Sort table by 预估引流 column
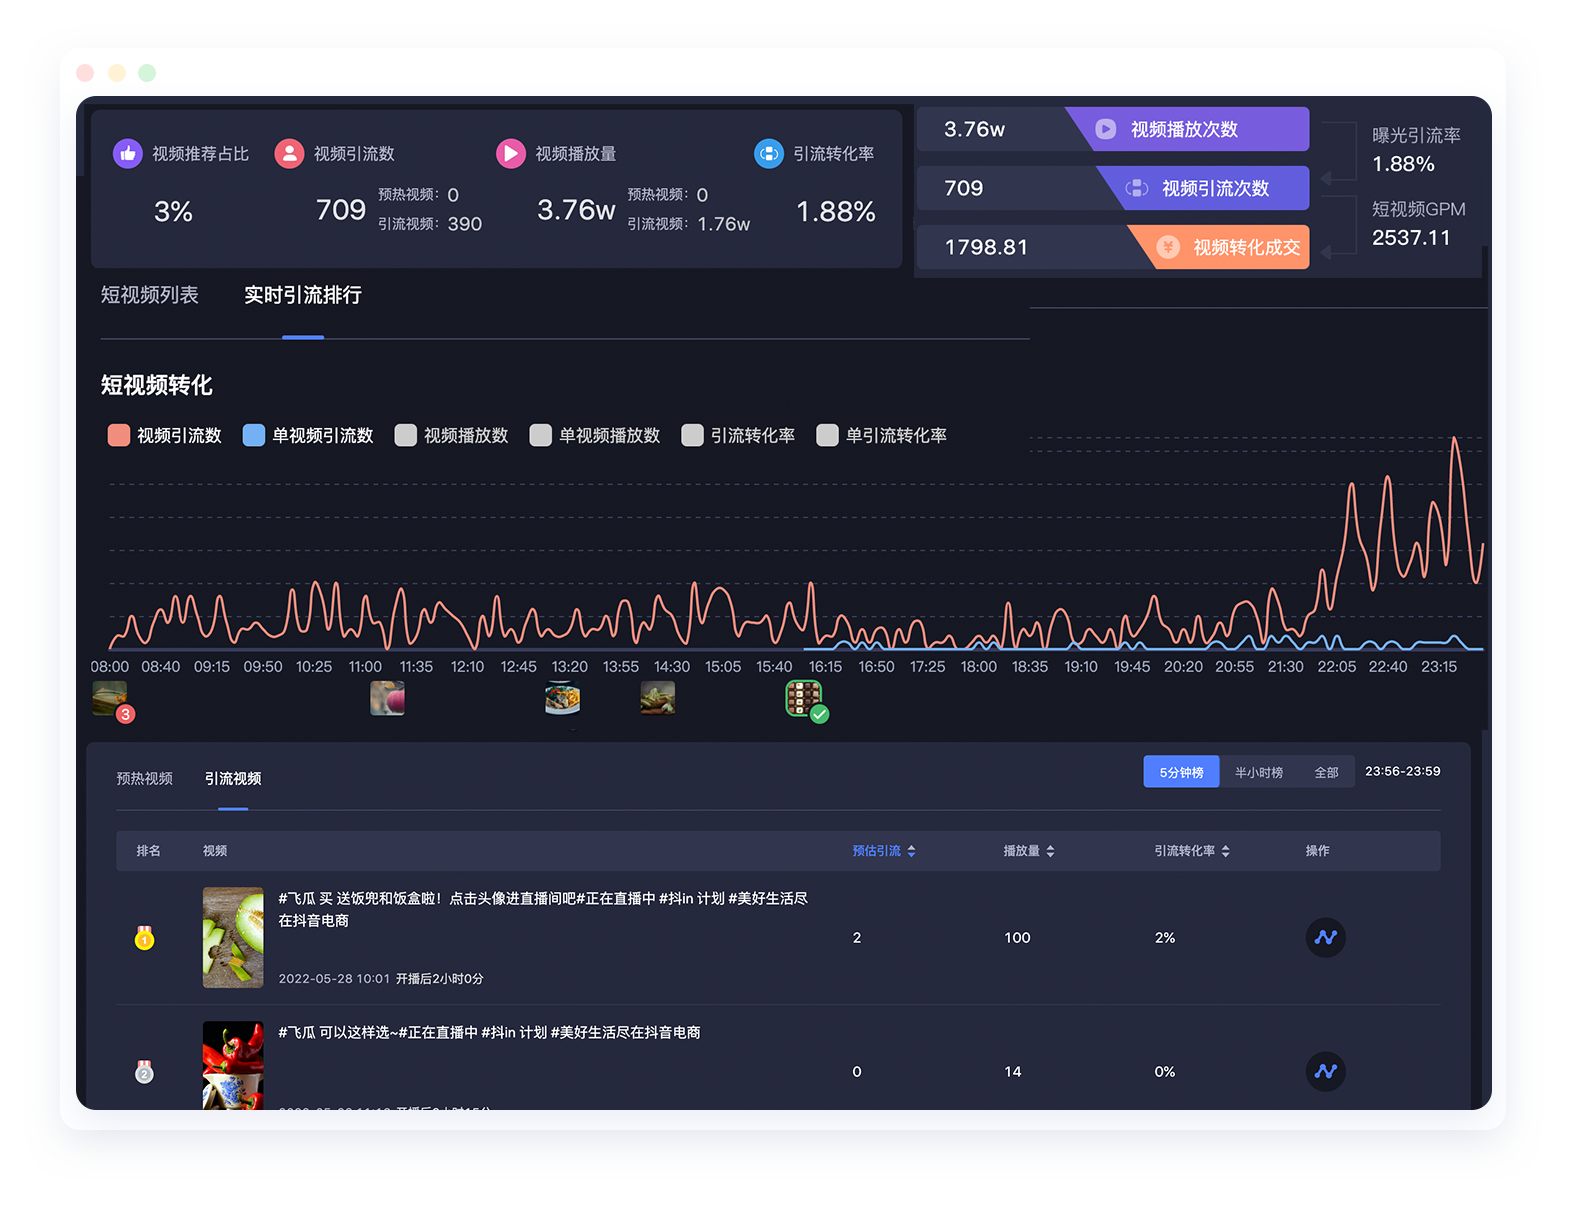 (884, 851)
